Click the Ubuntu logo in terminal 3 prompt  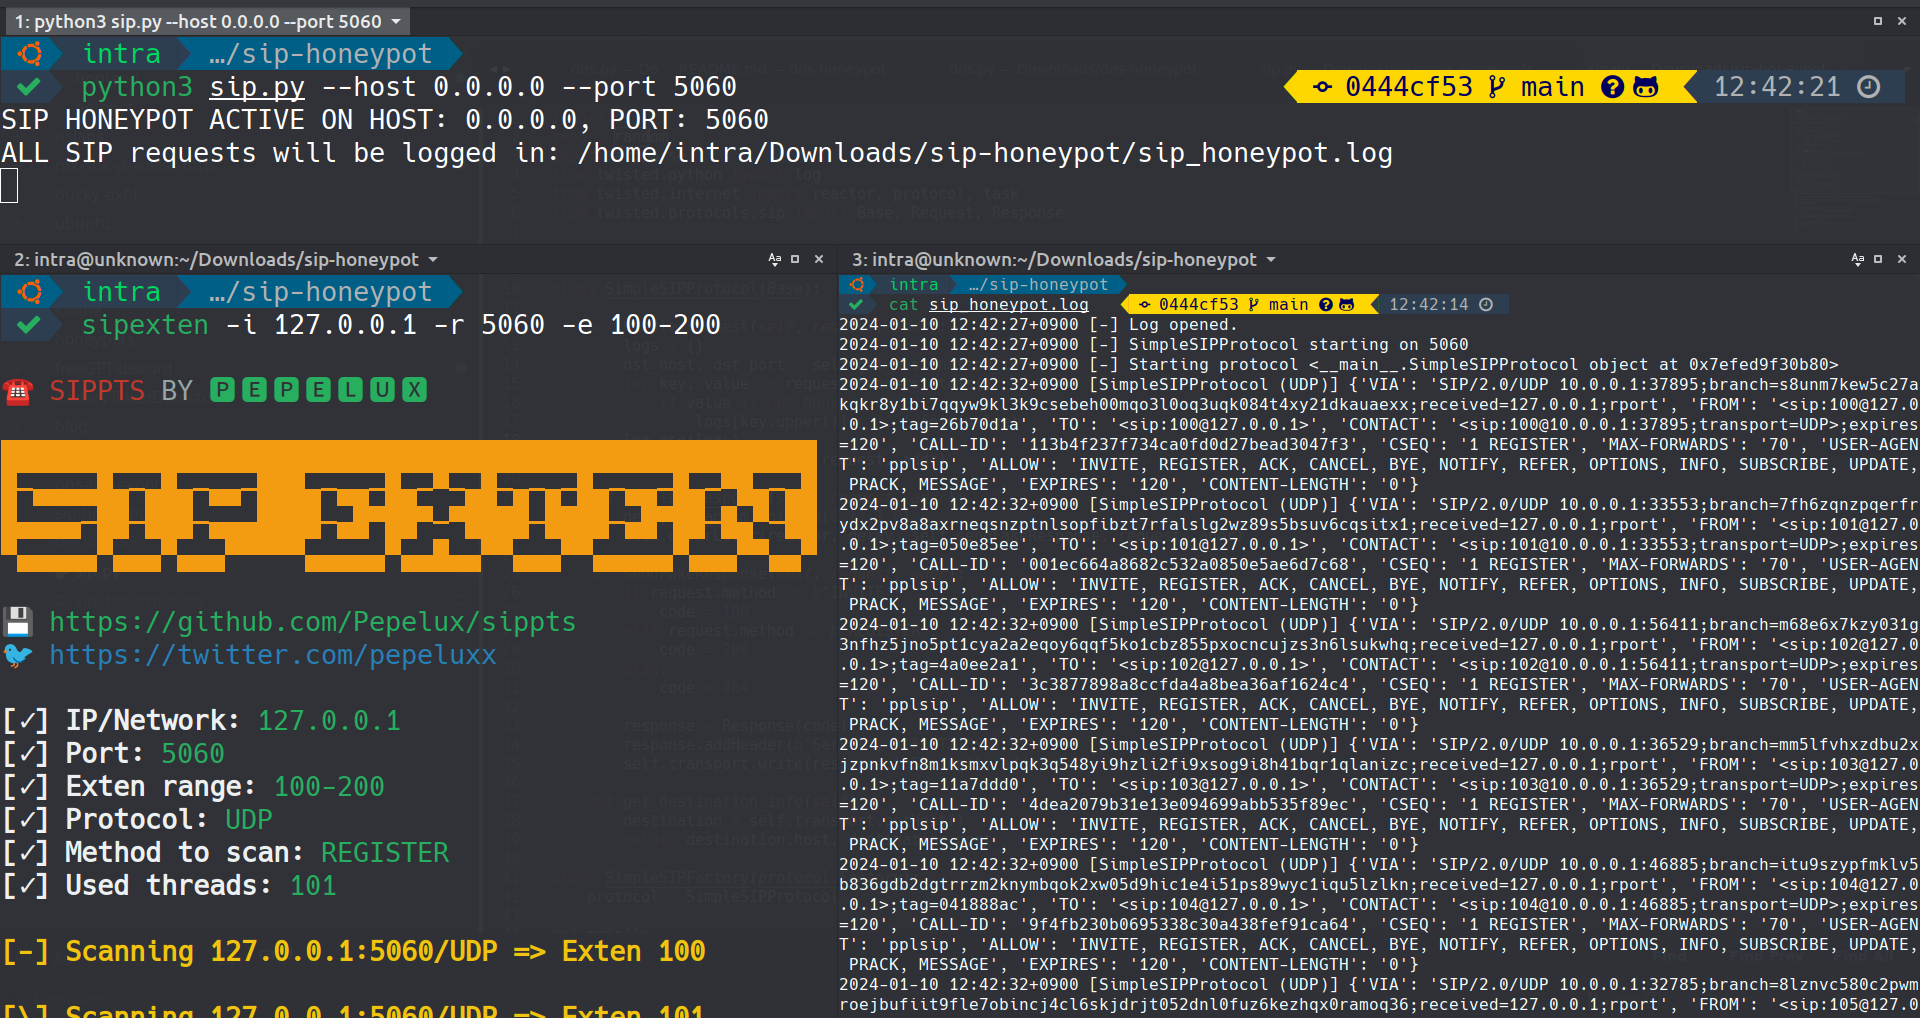(x=857, y=285)
